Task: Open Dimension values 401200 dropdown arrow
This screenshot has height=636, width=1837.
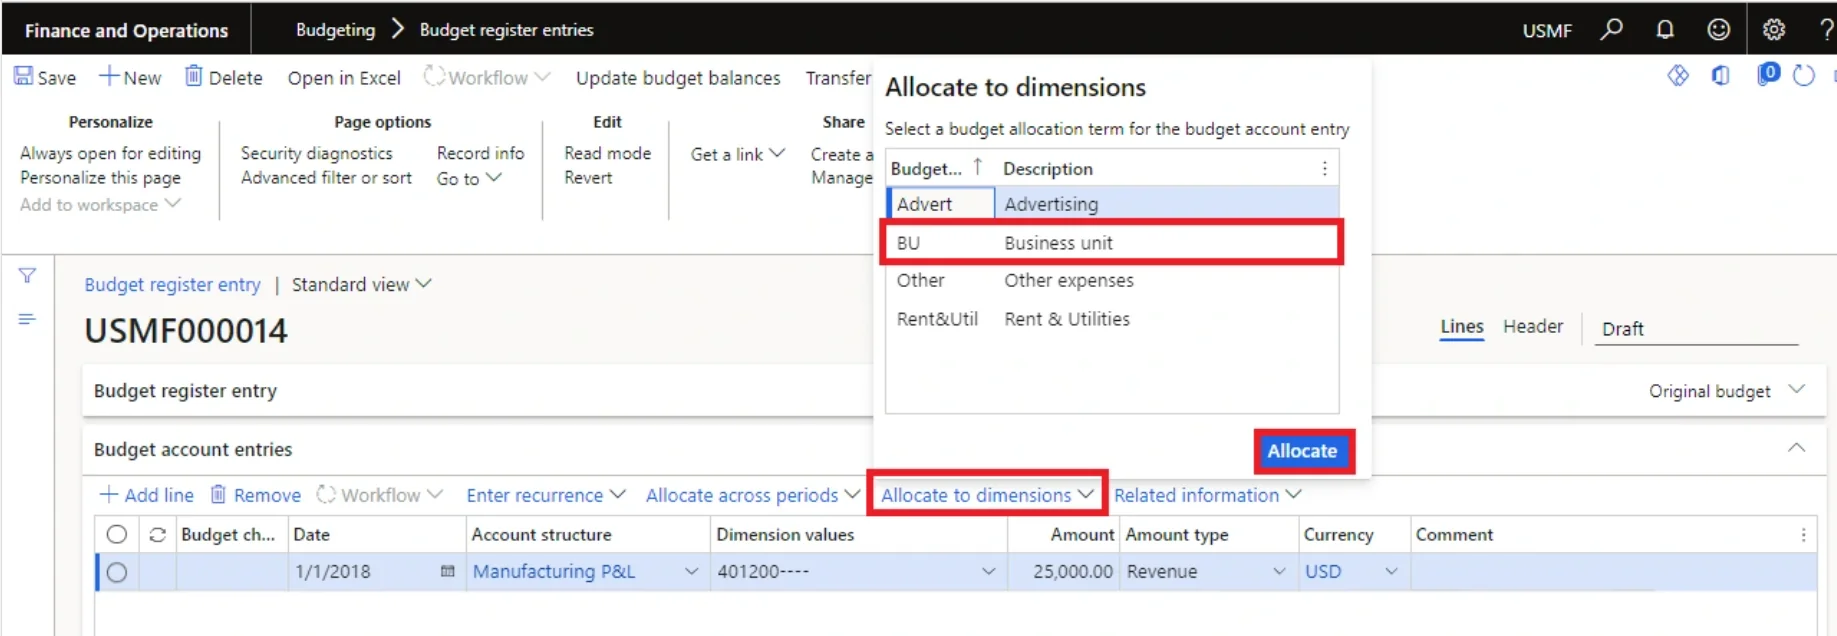Action: pyautogui.click(x=988, y=572)
